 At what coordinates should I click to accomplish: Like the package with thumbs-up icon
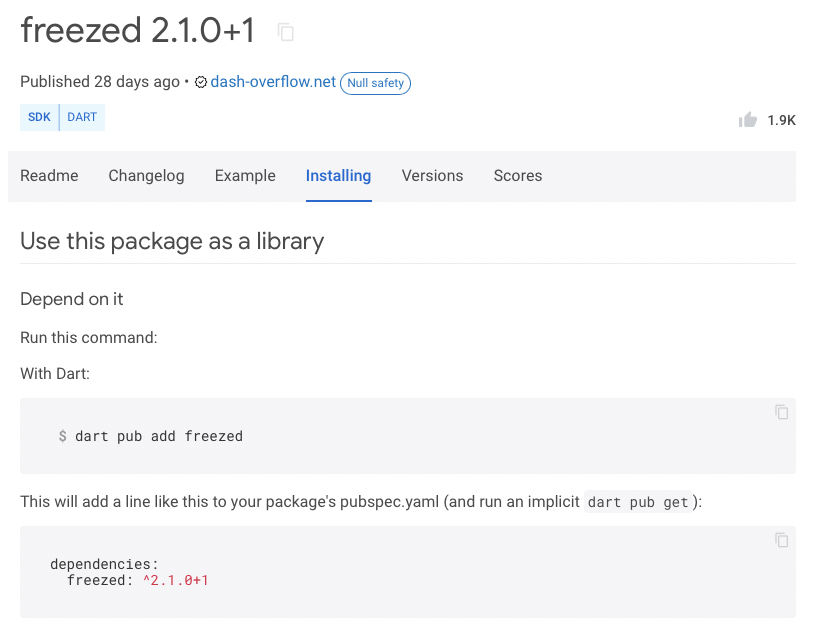click(747, 120)
